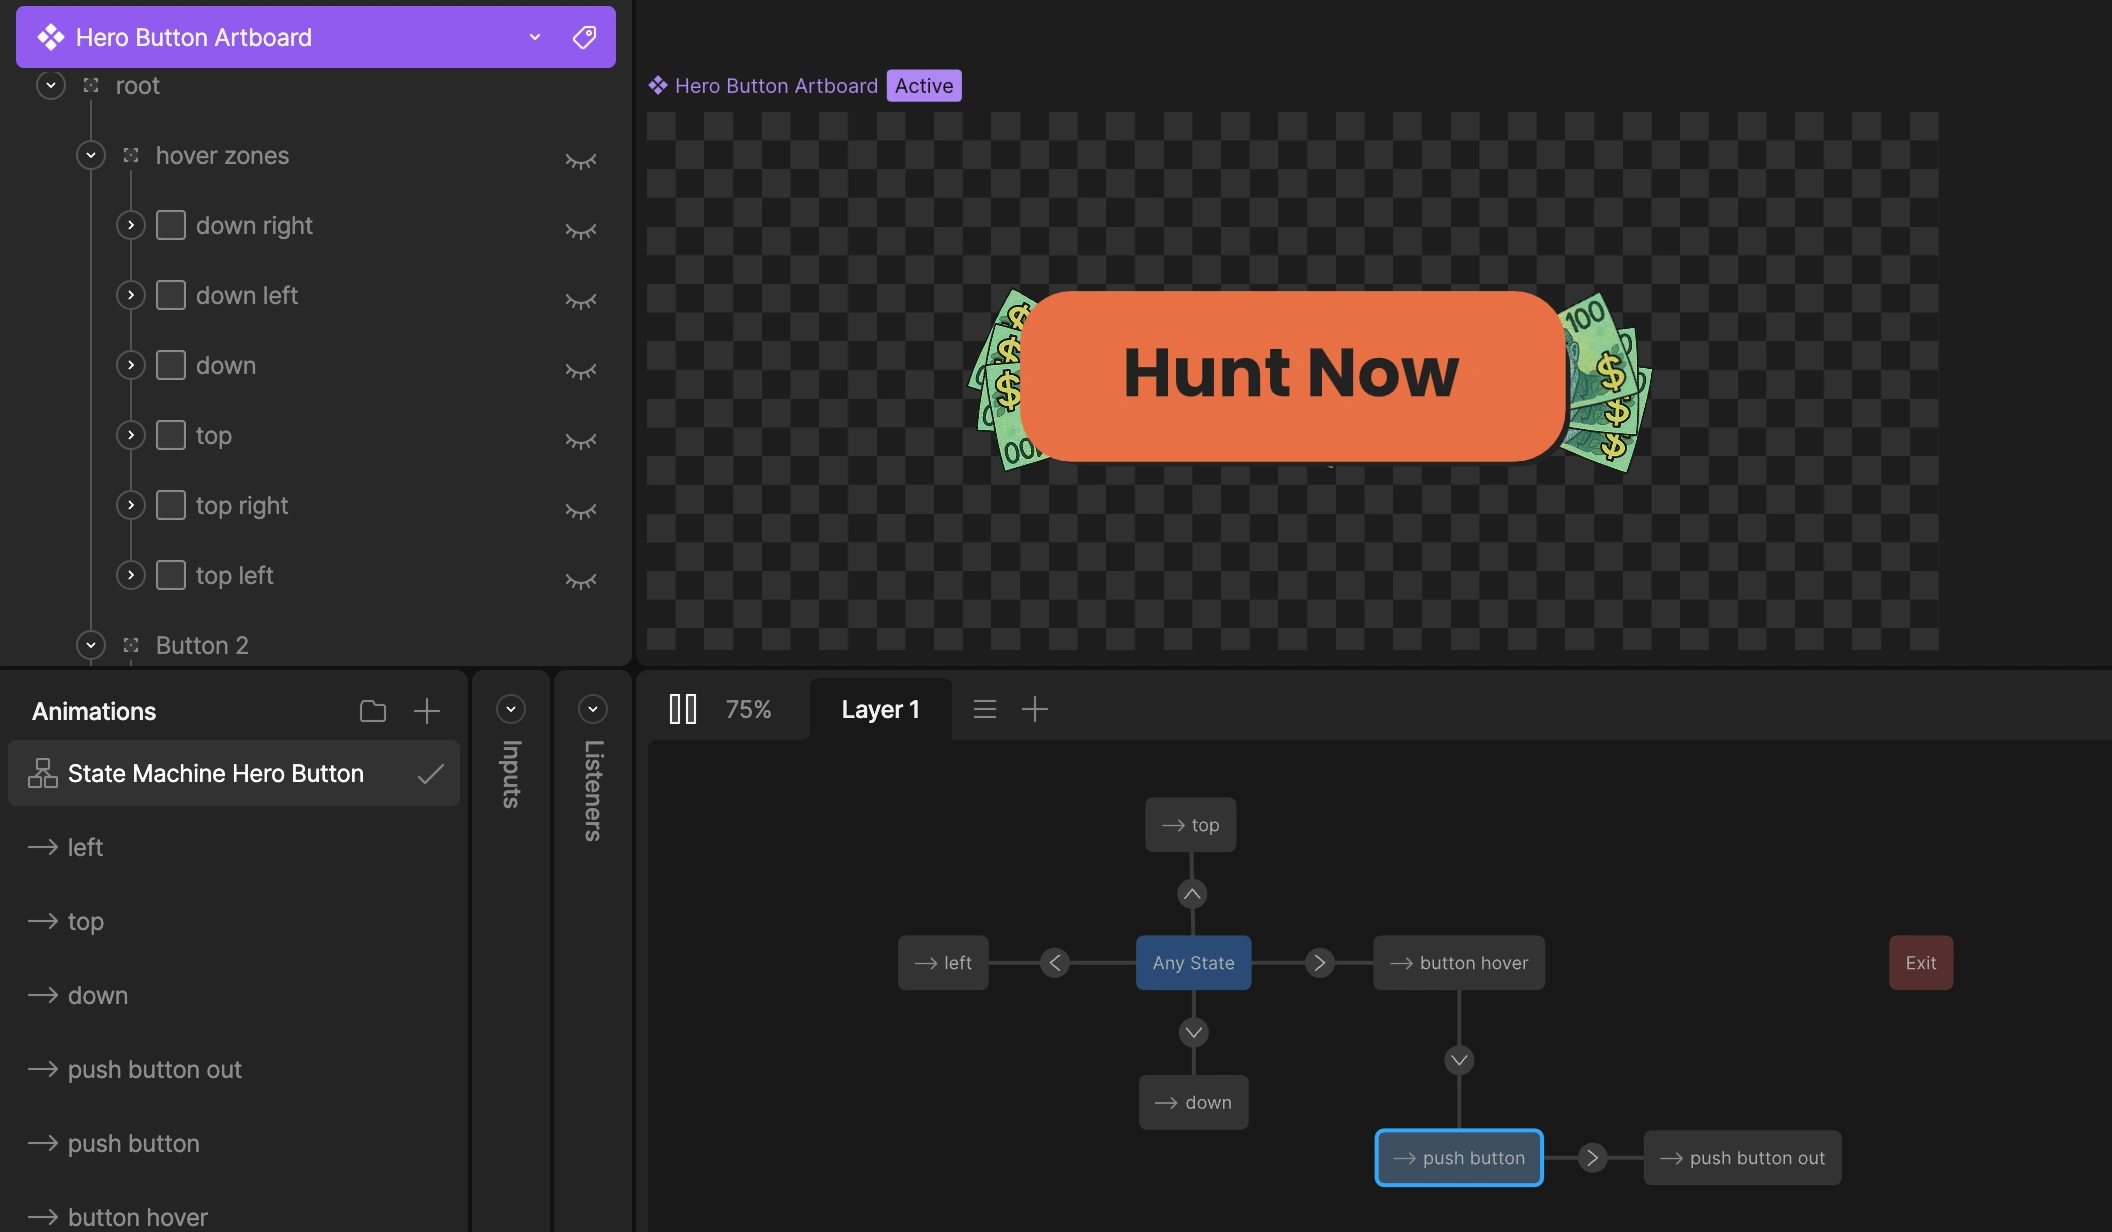The image size is (2112, 1232).
Task: Click transition arrow from Any State to left
Action: click(1055, 963)
